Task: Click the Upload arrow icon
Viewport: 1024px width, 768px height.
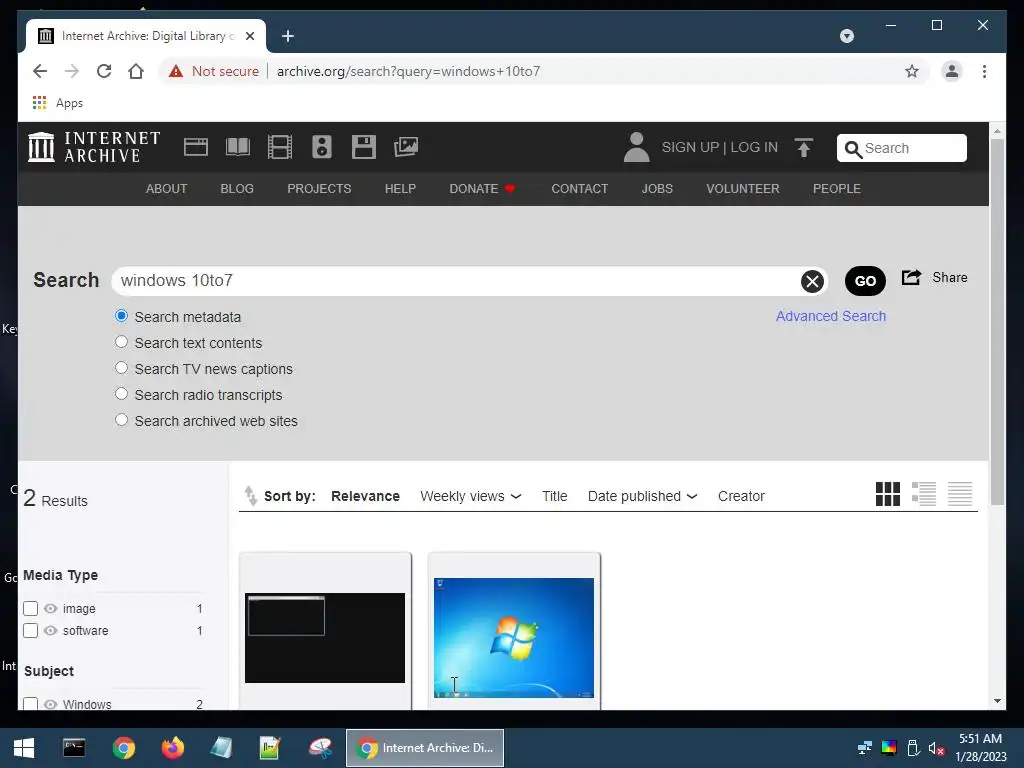Action: pos(804,148)
